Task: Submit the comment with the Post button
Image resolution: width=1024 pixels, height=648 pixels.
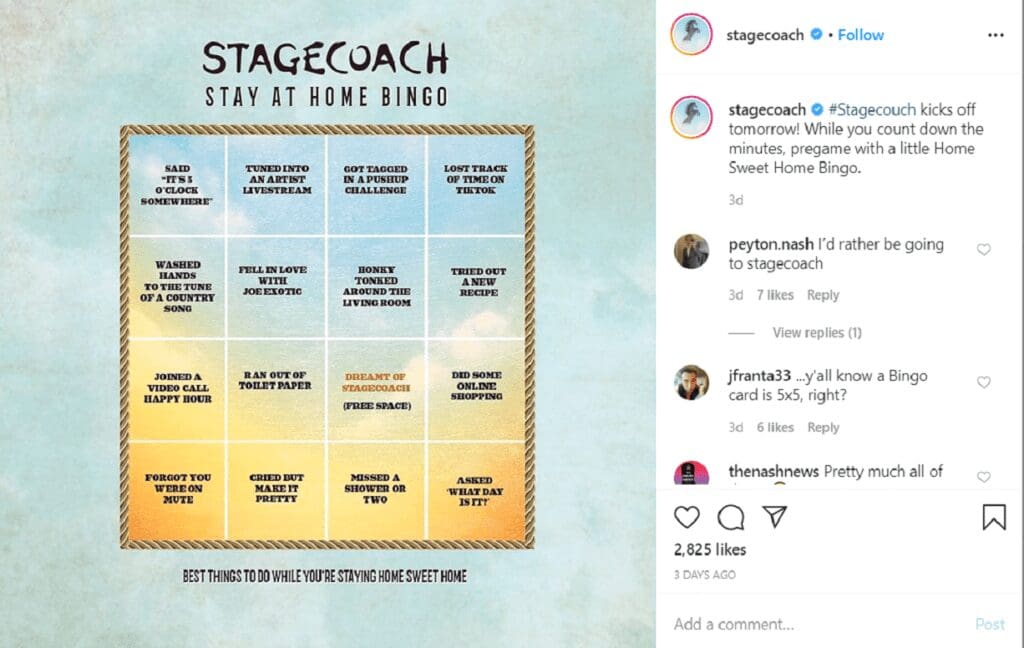Action: coord(989,624)
